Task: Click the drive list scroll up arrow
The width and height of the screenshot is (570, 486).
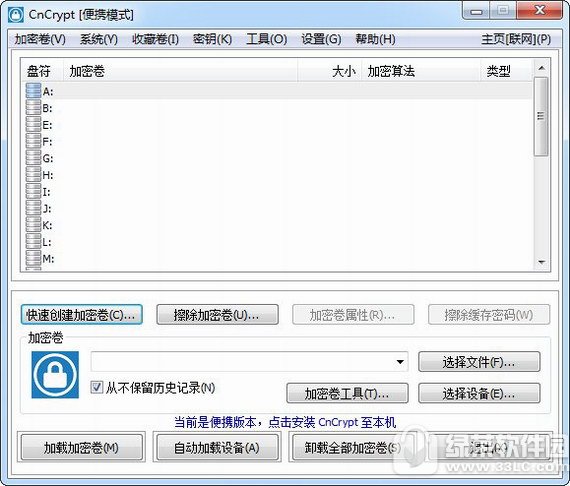Action: point(541,68)
